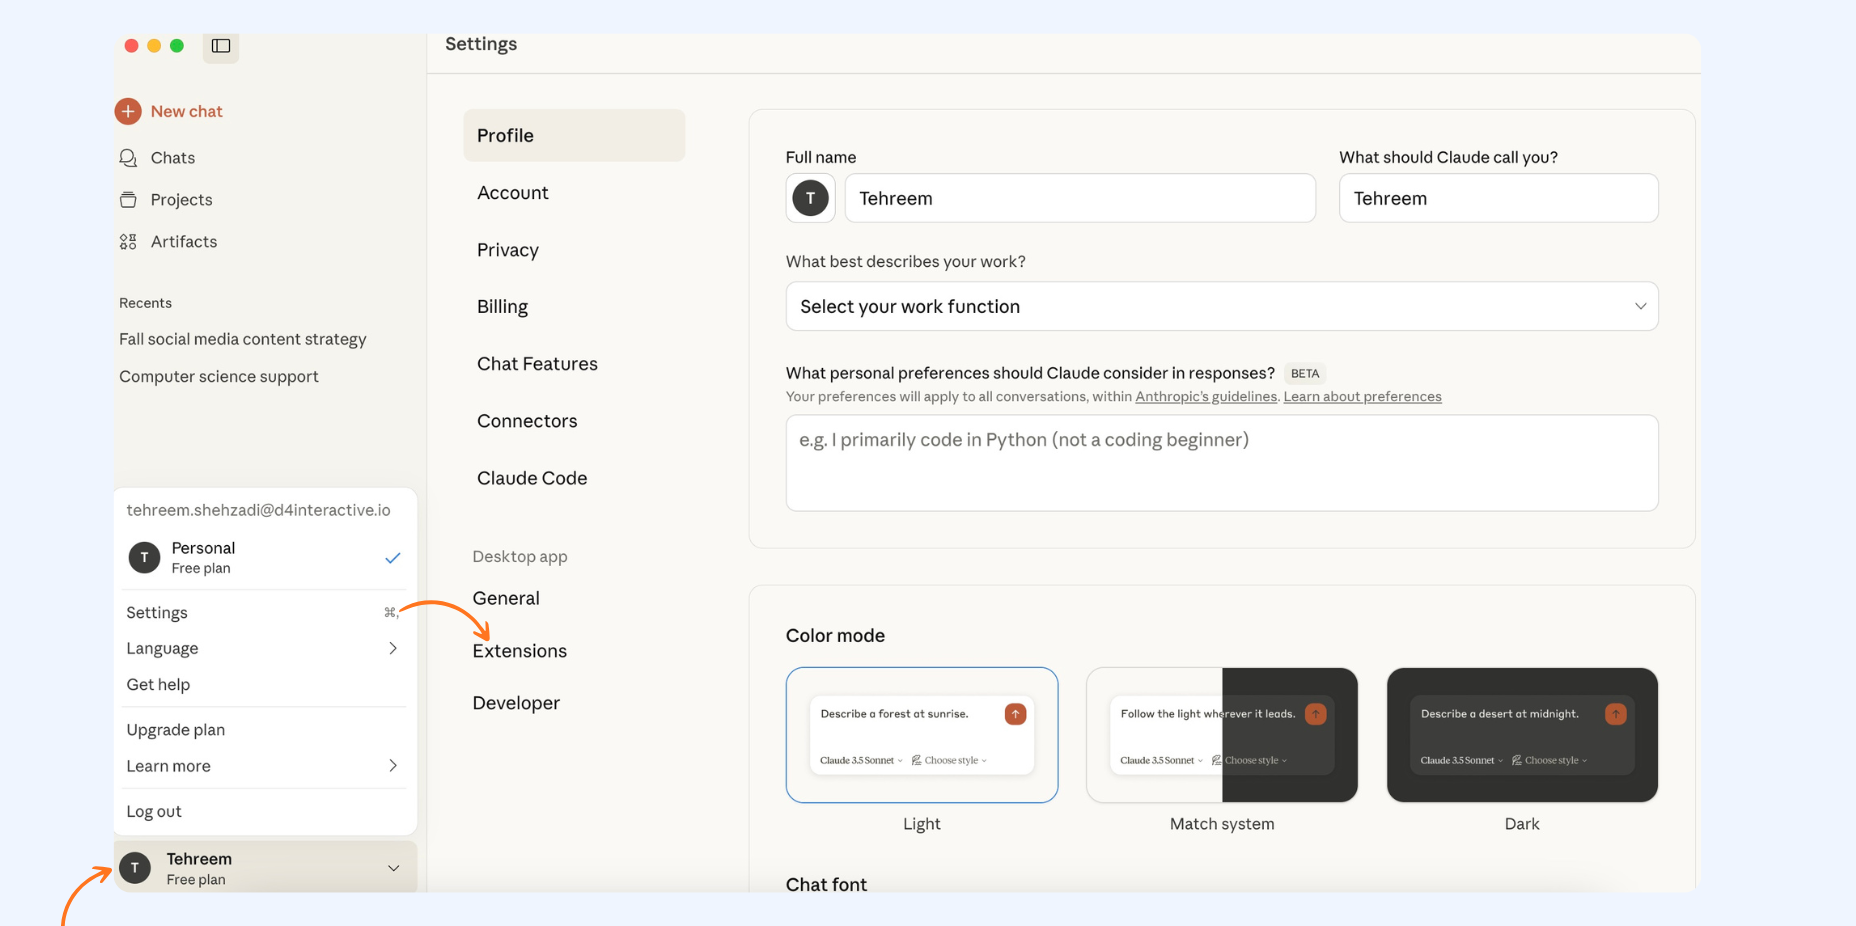Click the orange New chat plus icon

128,111
